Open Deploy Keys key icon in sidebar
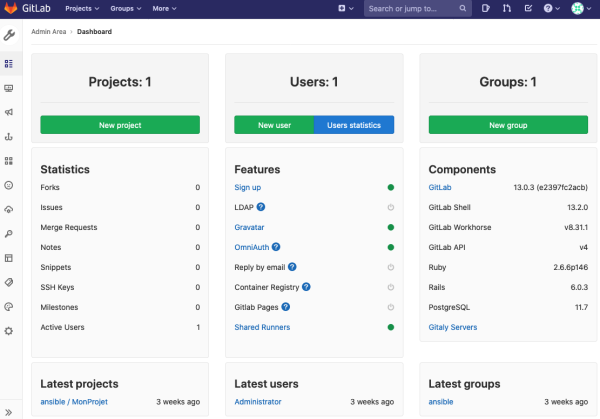 tap(9, 233)
